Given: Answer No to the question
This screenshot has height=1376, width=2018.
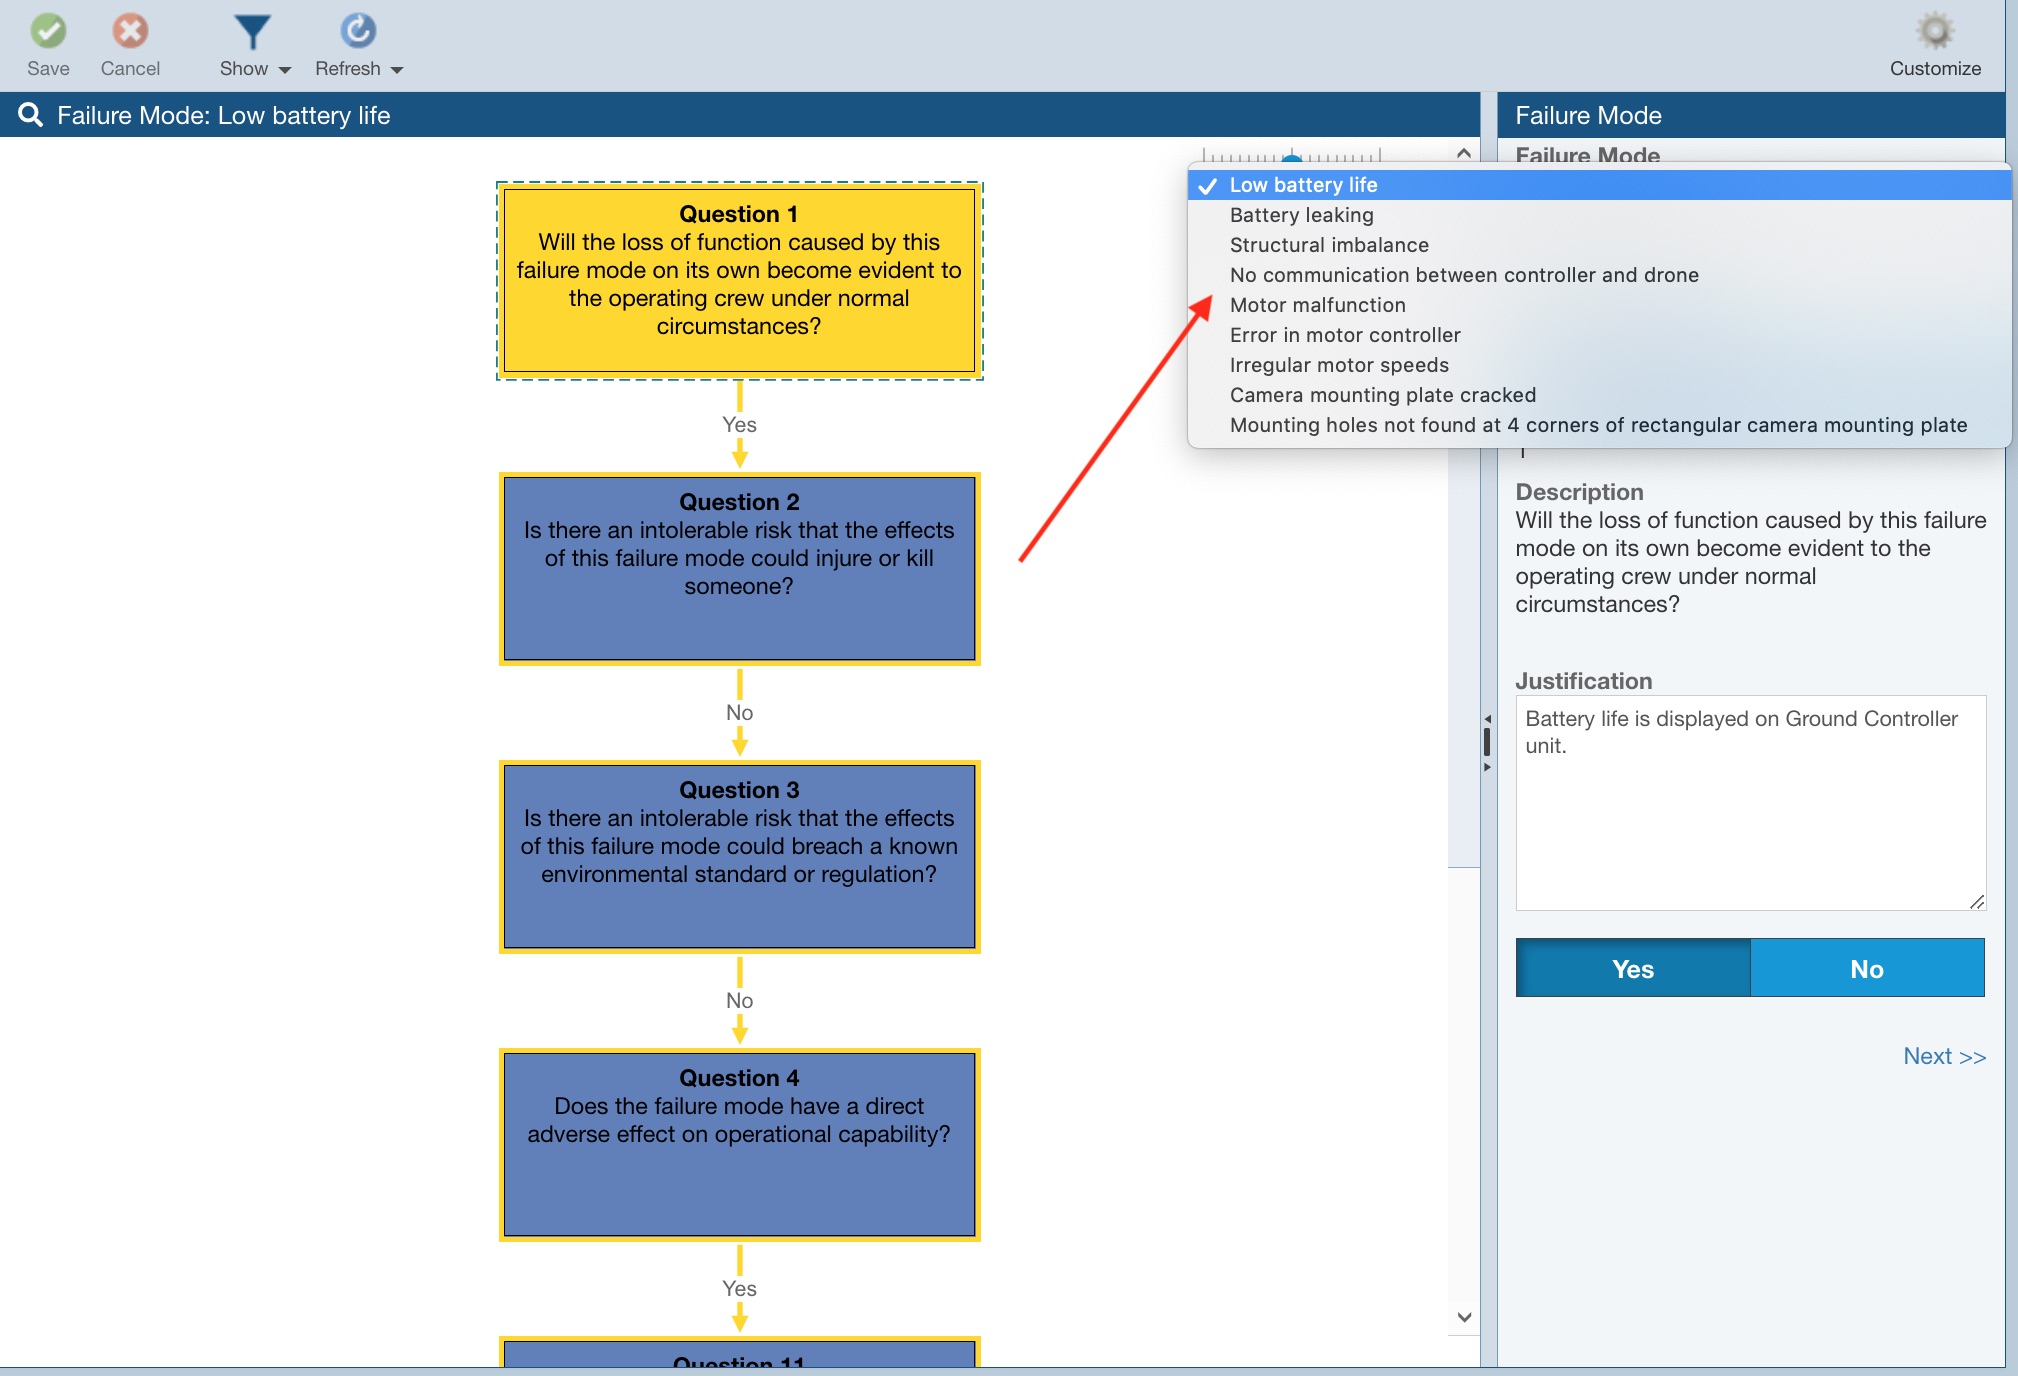Looking at the screenshot, I should click(1866, 968).
